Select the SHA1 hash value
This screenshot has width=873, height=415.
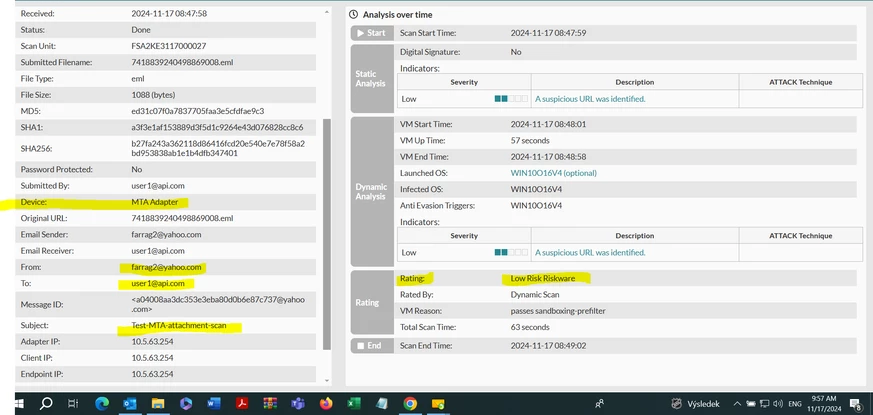(217, 128)
